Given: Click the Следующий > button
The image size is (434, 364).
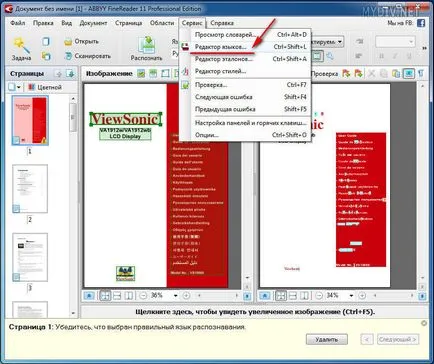Looking at the screenshot, I should (398, 340).
